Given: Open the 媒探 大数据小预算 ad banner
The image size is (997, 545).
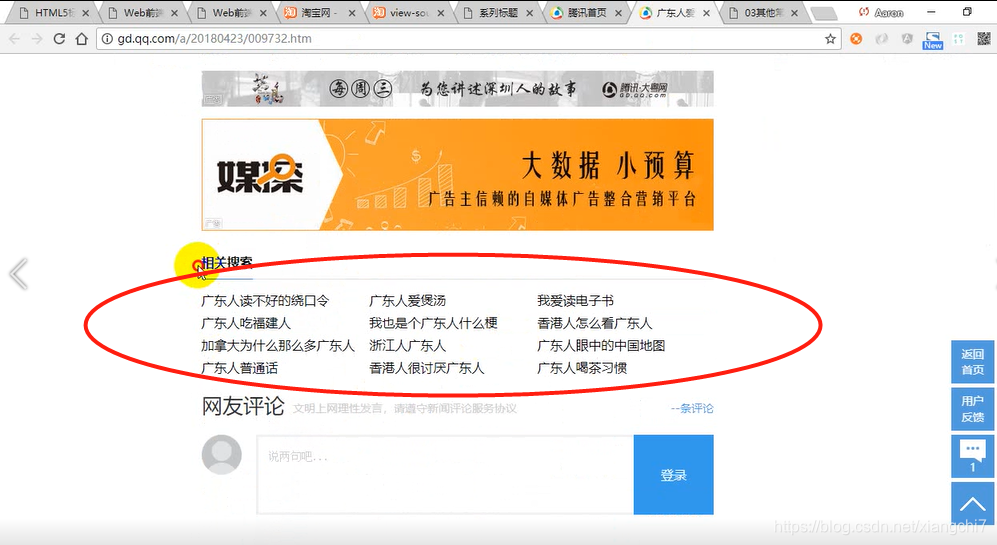Looking at the screenshot, I should click(457, 174).
